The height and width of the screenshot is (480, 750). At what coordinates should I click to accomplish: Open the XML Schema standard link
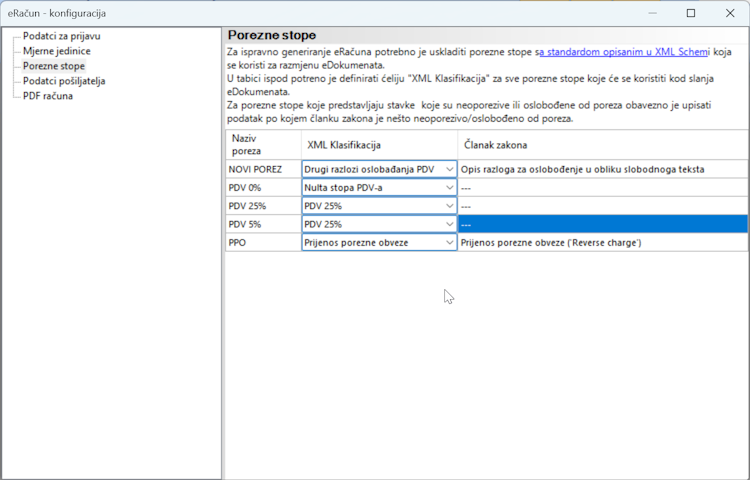[624, 51]
